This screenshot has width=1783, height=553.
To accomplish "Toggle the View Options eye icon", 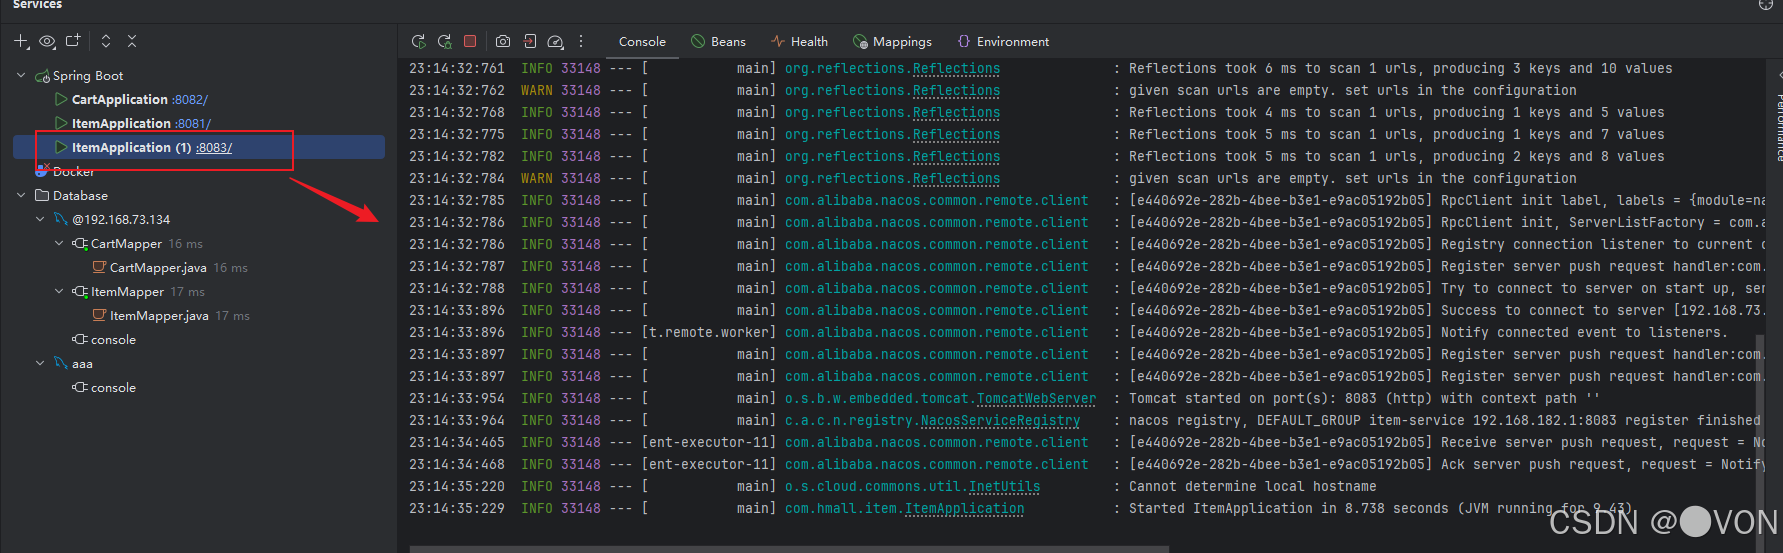I will point(47,41).
